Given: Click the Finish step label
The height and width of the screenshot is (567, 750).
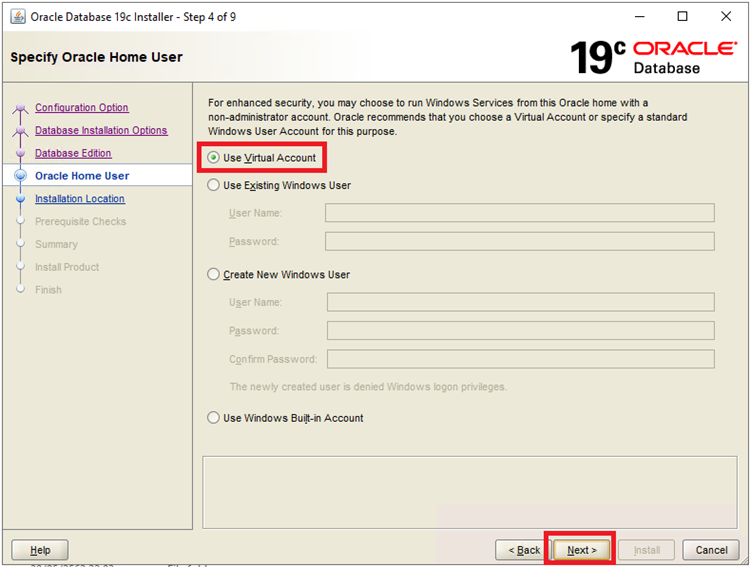Looking at the screenshot, I should pos(48,290).
